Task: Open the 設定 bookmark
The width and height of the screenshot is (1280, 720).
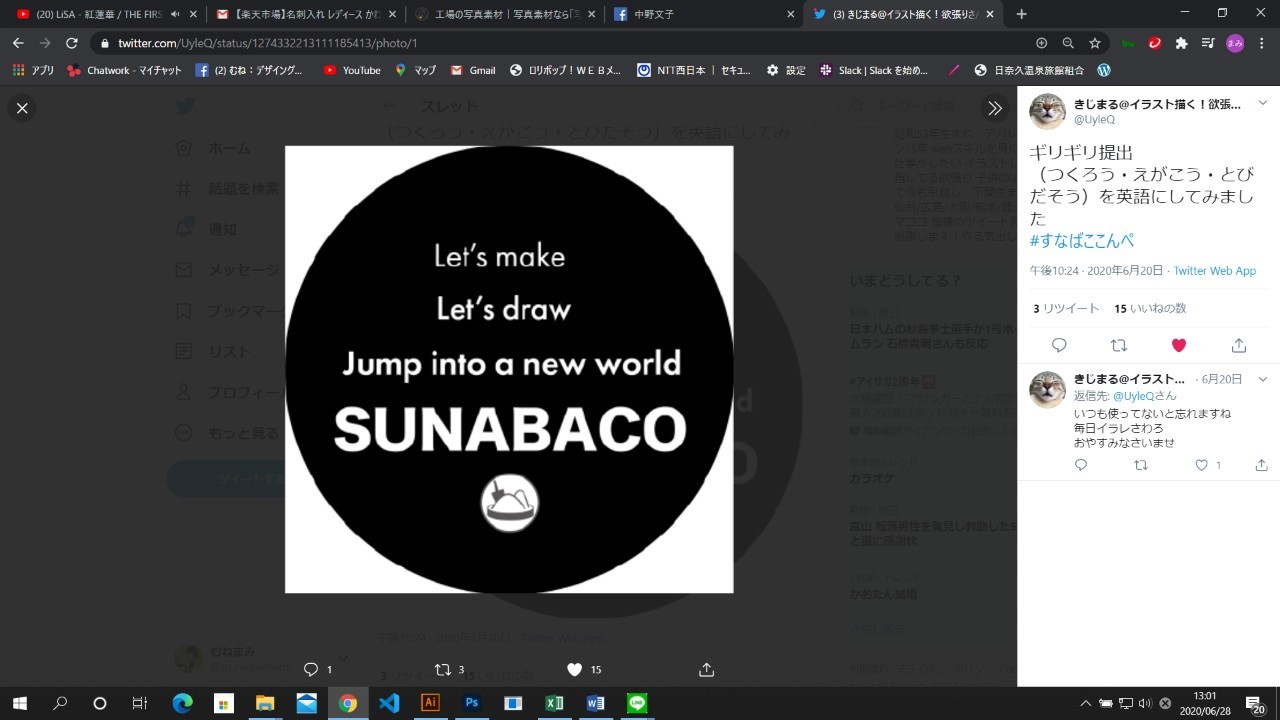Action: click(x=786, y=70)
